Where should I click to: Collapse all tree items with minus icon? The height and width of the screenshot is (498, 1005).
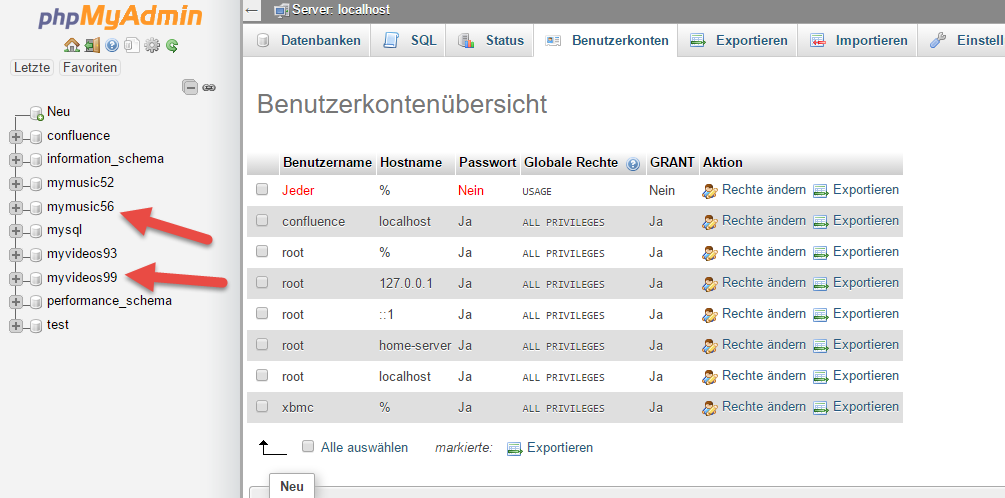tap(190, 87)
